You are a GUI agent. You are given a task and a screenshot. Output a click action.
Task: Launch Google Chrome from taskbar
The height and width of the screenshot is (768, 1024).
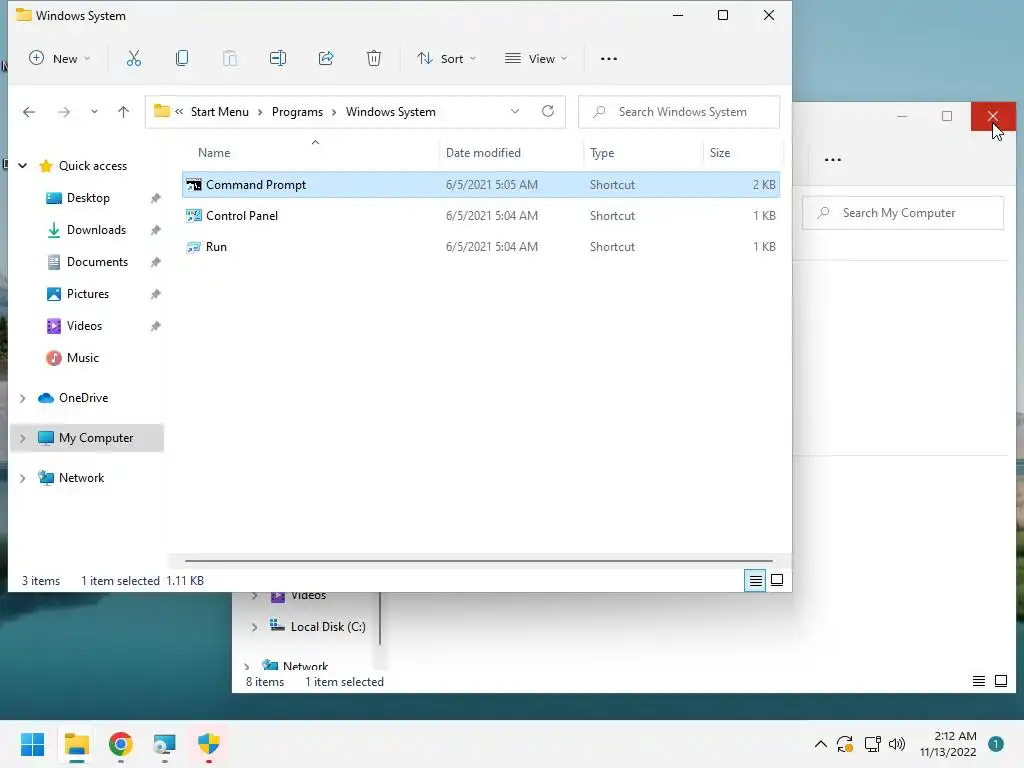[x=121, y=744]
